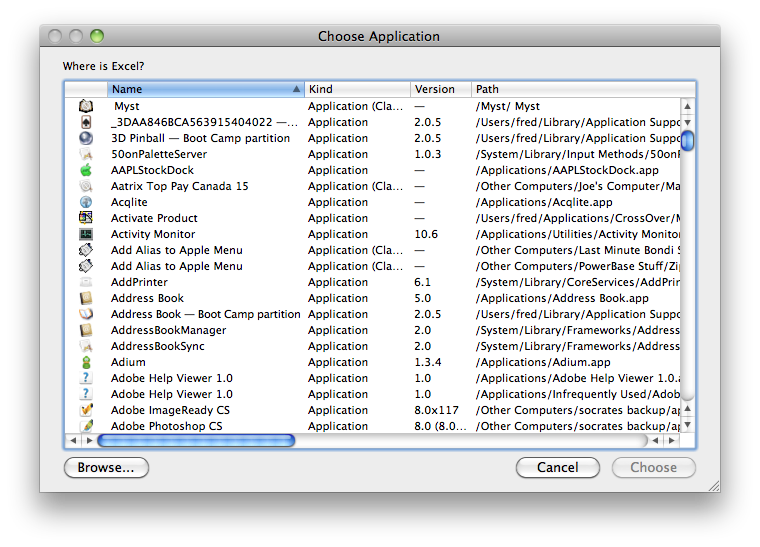Viewport: 760px width, 547px height.
Task: Select 50onPaletteServer entry
Action: point(159,154)
